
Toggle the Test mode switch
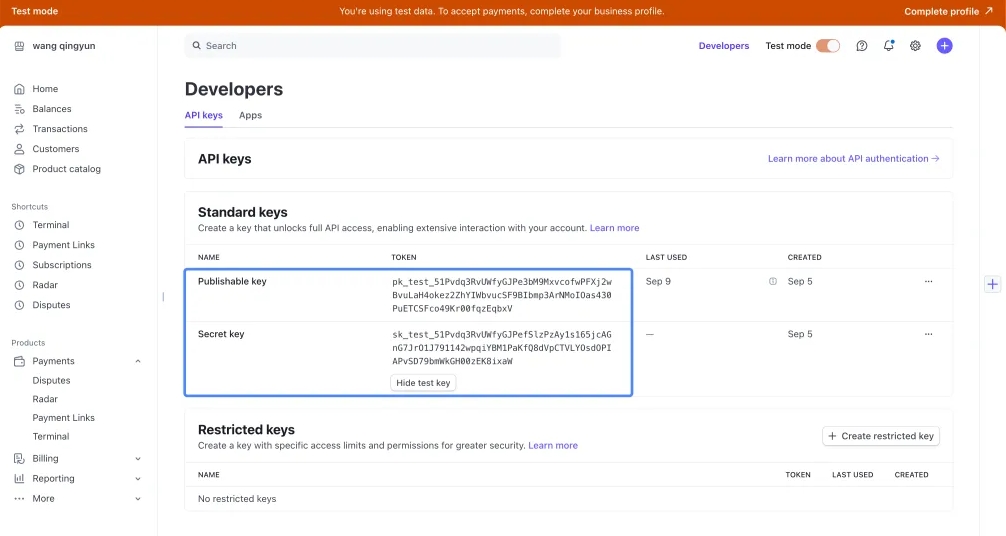coord(828,46)
